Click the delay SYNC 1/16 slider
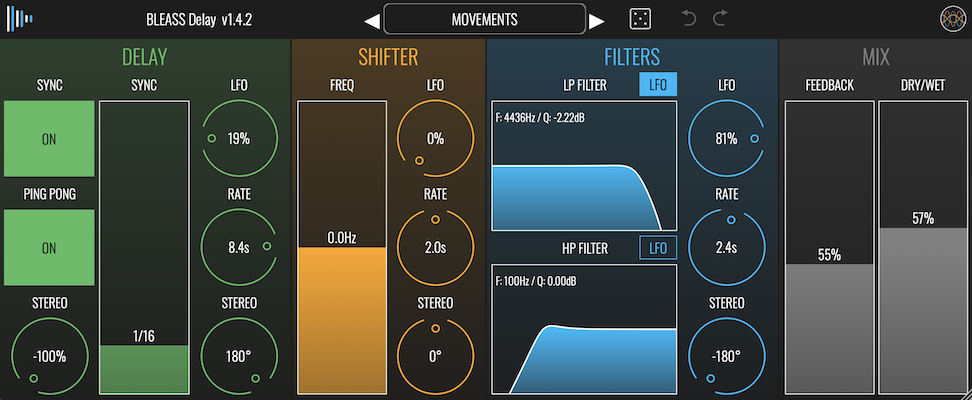Viewport: 972px width, 400px height. (144, 246)
